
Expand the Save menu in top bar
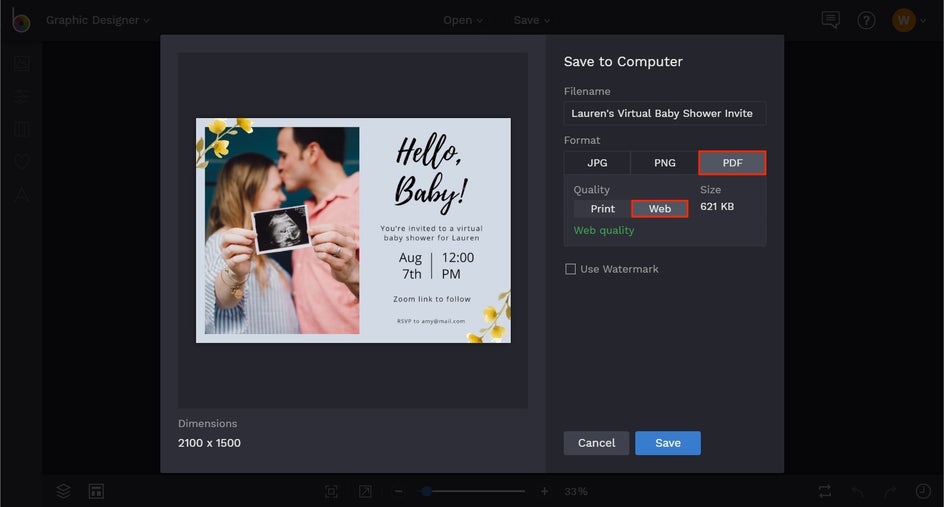(532, 20)
